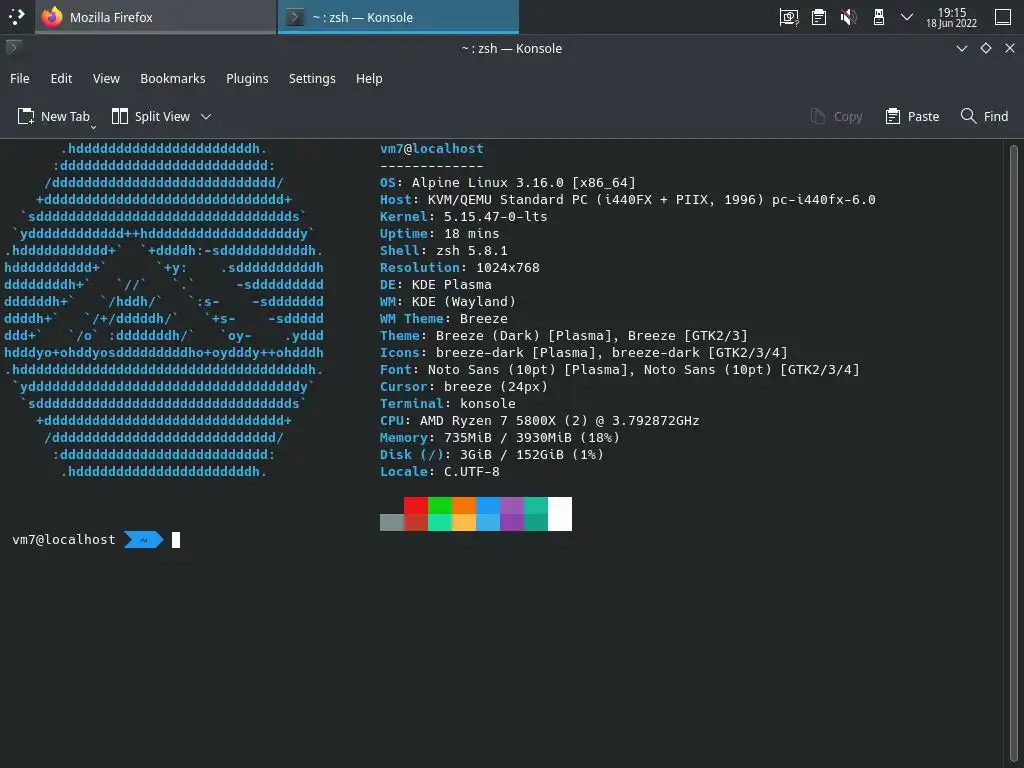Click the '1024x768' resolution value

click(x=508, y=267)
